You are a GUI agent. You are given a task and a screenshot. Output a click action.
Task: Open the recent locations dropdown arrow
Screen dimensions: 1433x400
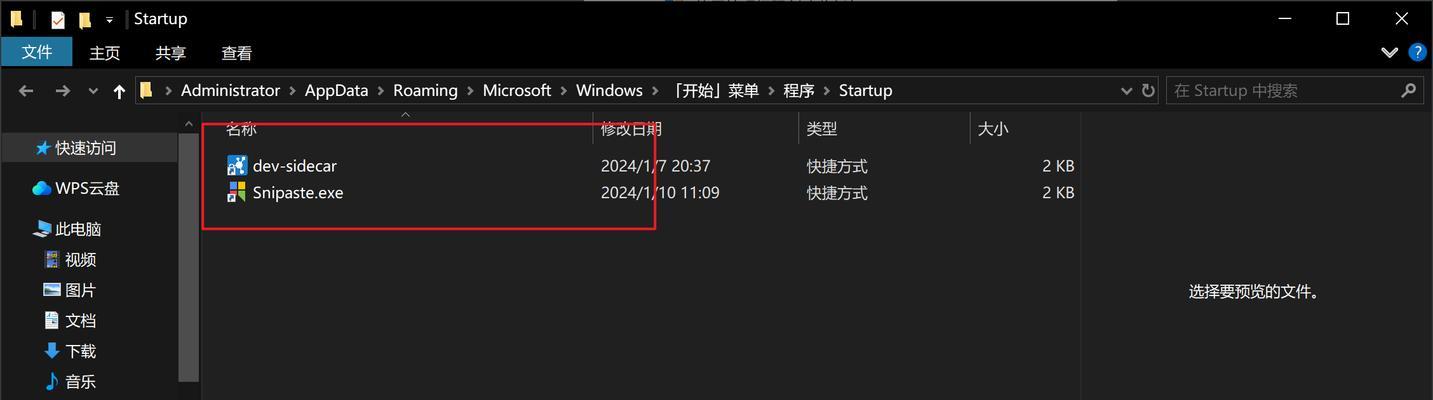(93, 91)
